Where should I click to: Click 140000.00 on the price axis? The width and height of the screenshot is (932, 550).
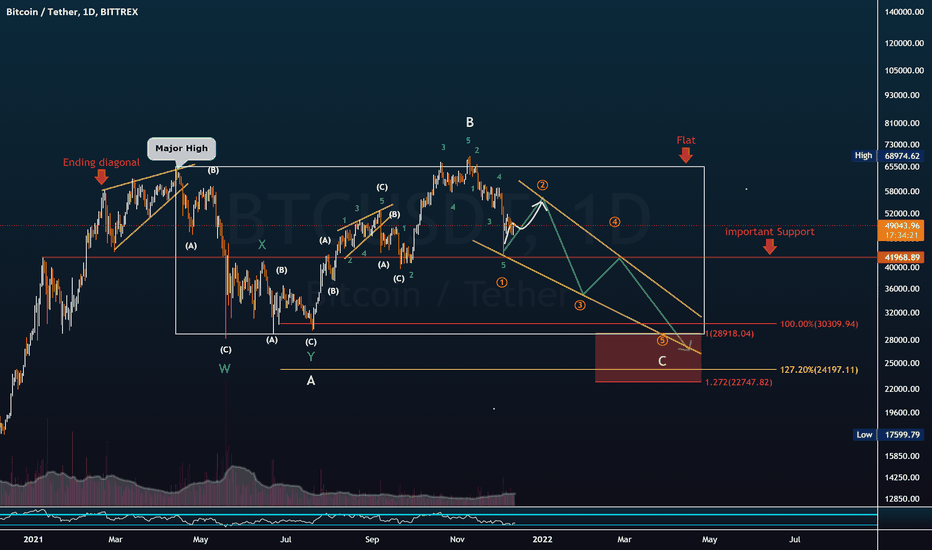click(904, 12)
